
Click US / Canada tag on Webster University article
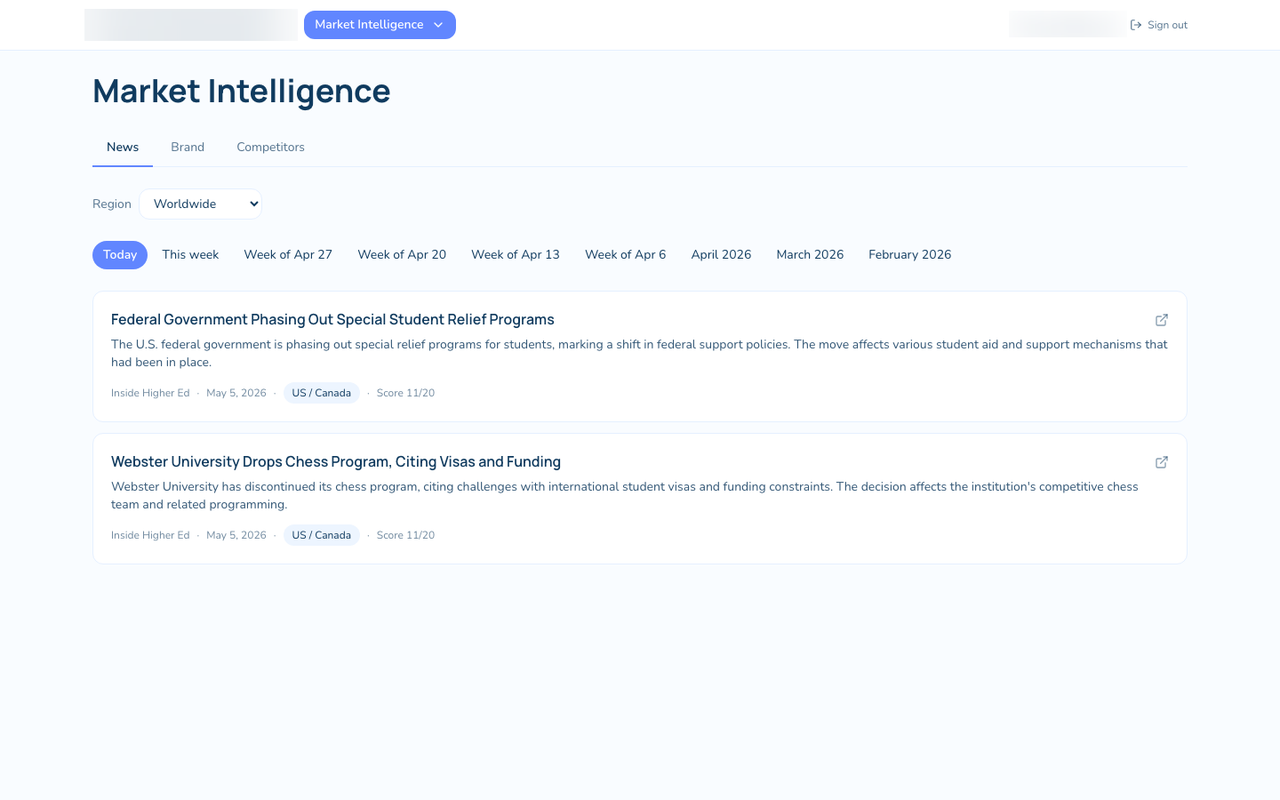[321, 535]
